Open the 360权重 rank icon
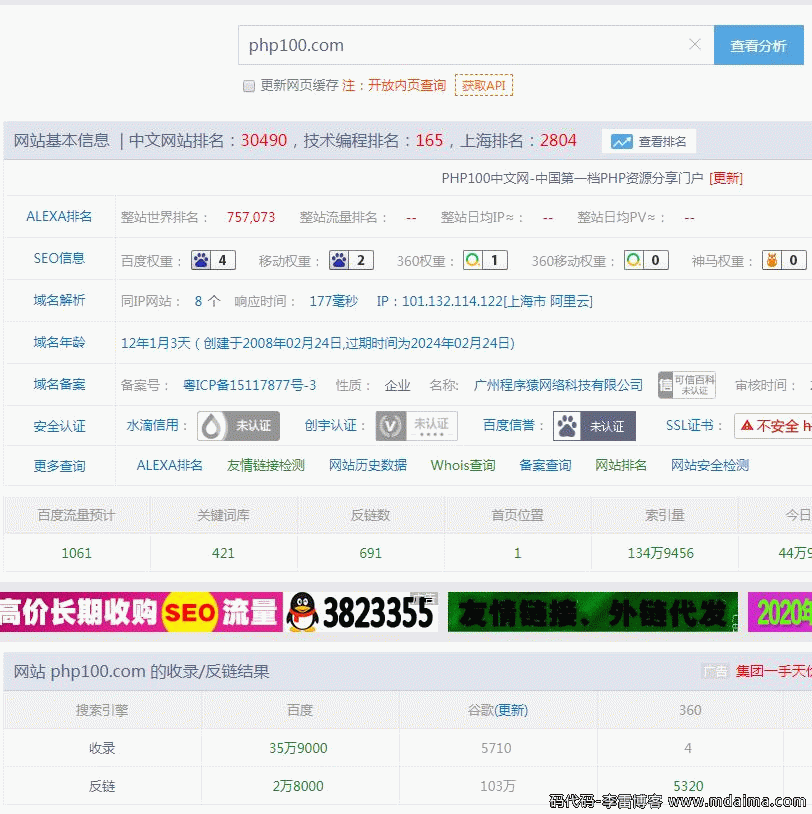Viewport: 812px width, 814px height. 470,258
